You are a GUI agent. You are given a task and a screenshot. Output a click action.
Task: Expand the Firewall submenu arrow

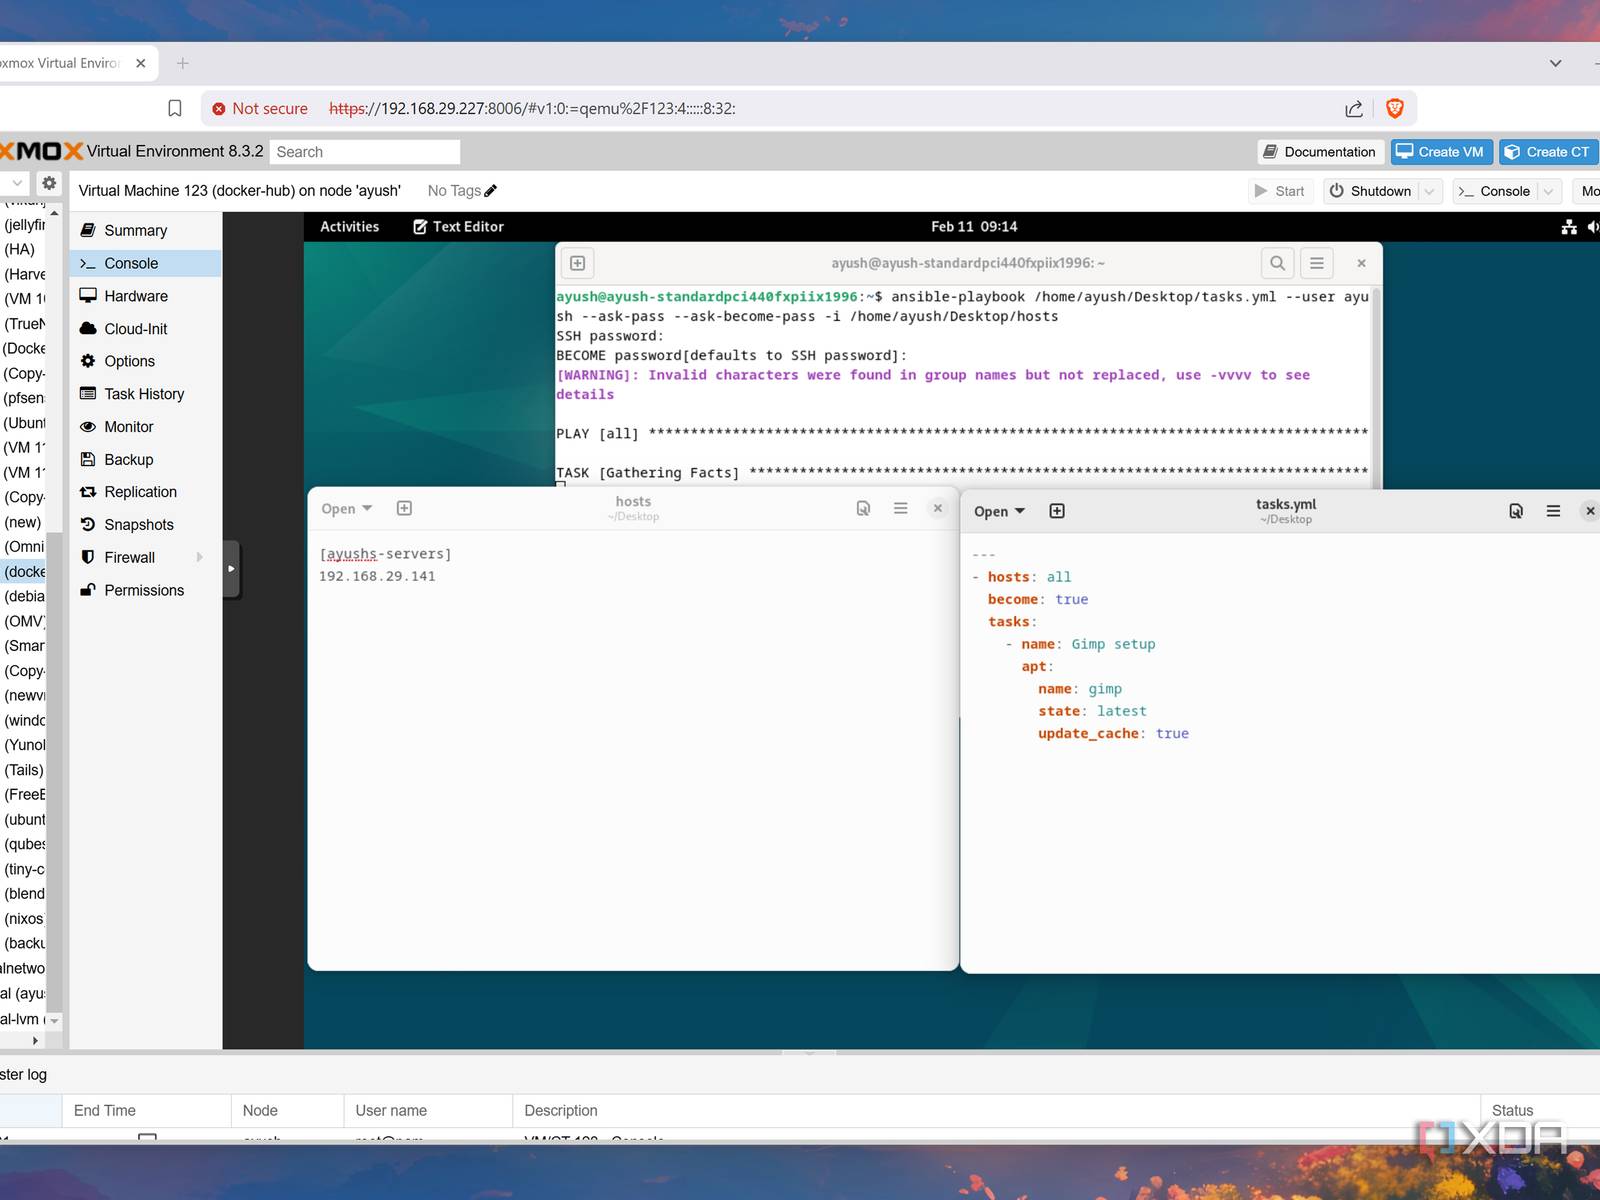click(200, 557)
